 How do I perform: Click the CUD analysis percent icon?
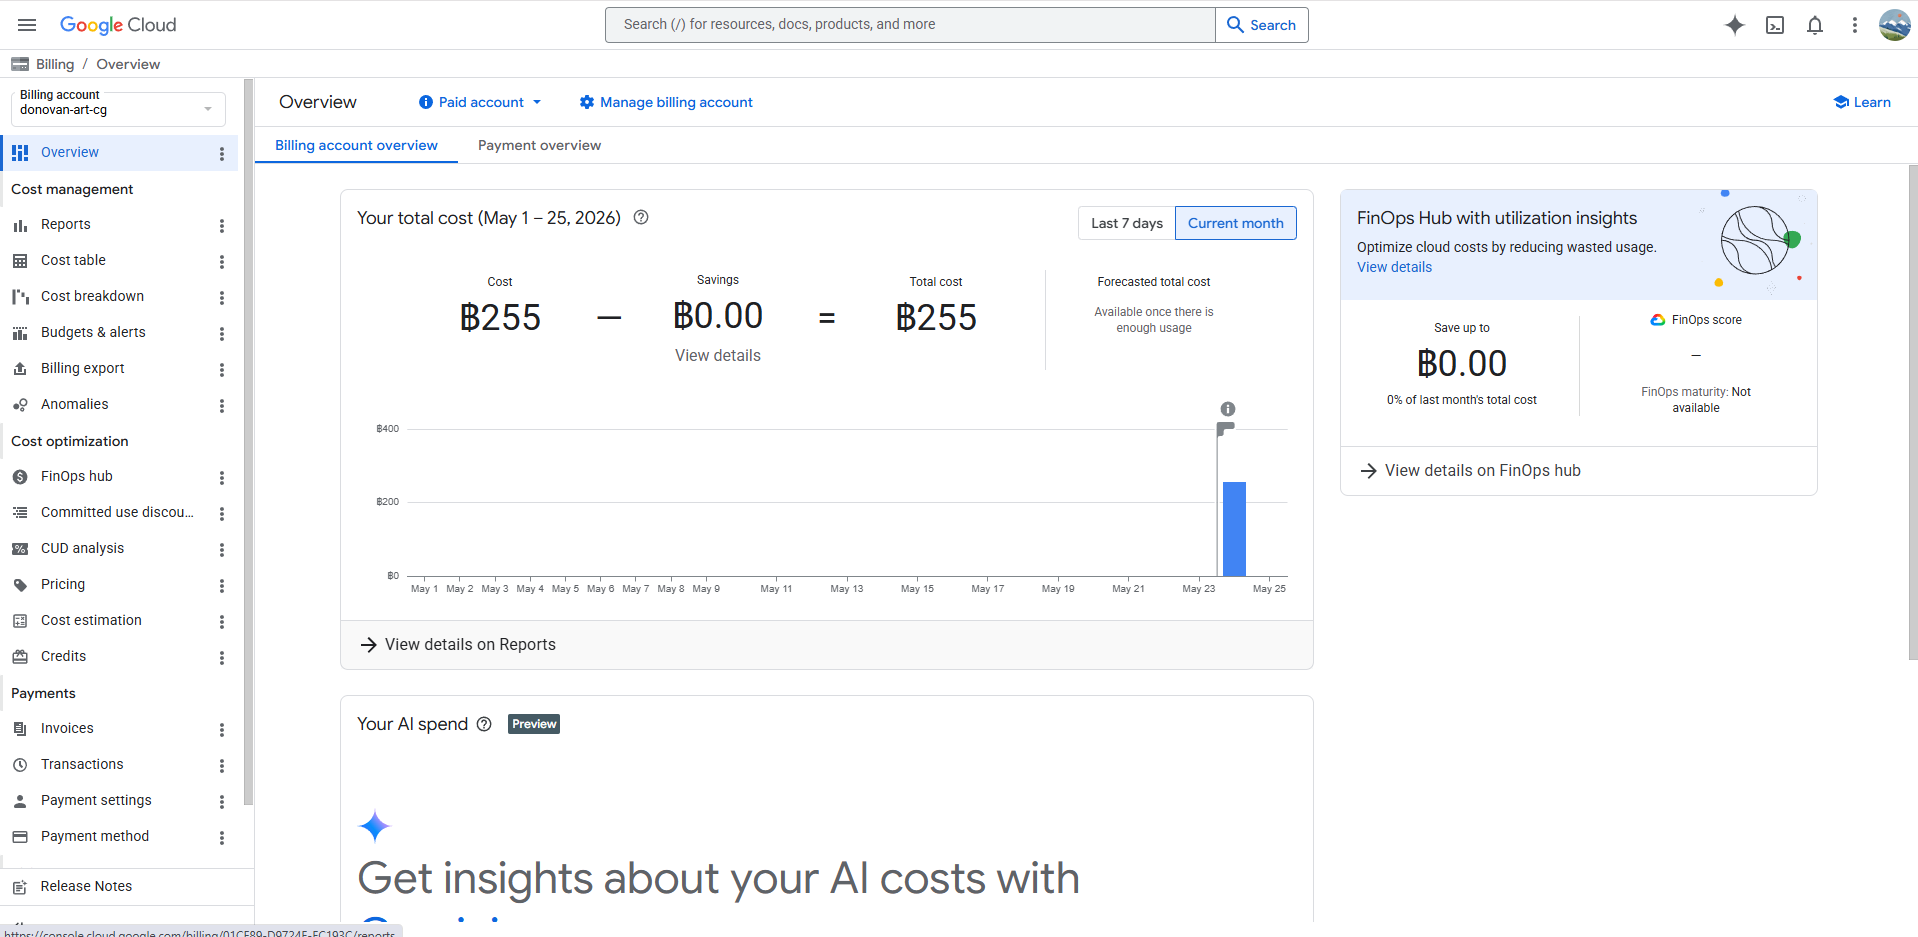click(20, 549)
